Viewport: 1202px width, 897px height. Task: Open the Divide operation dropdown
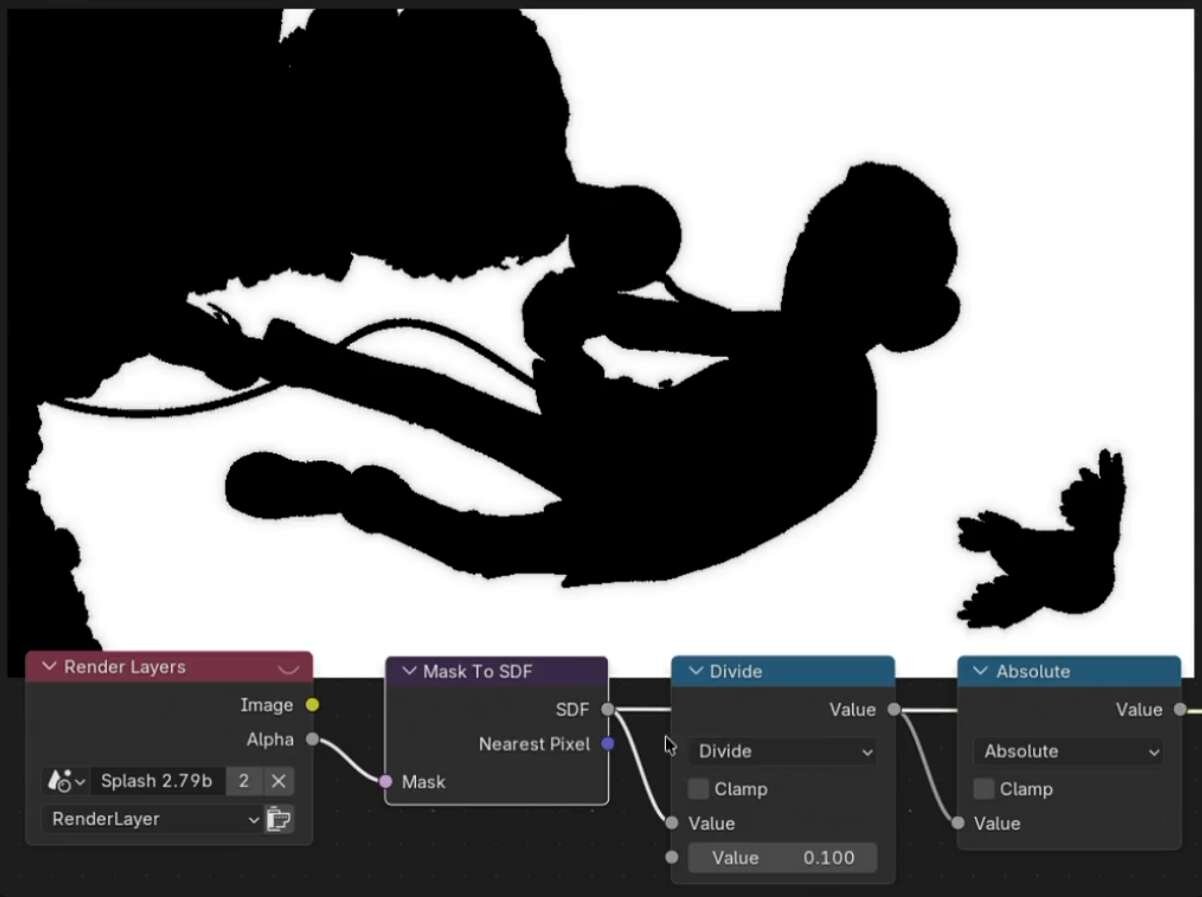coord(782,752)
